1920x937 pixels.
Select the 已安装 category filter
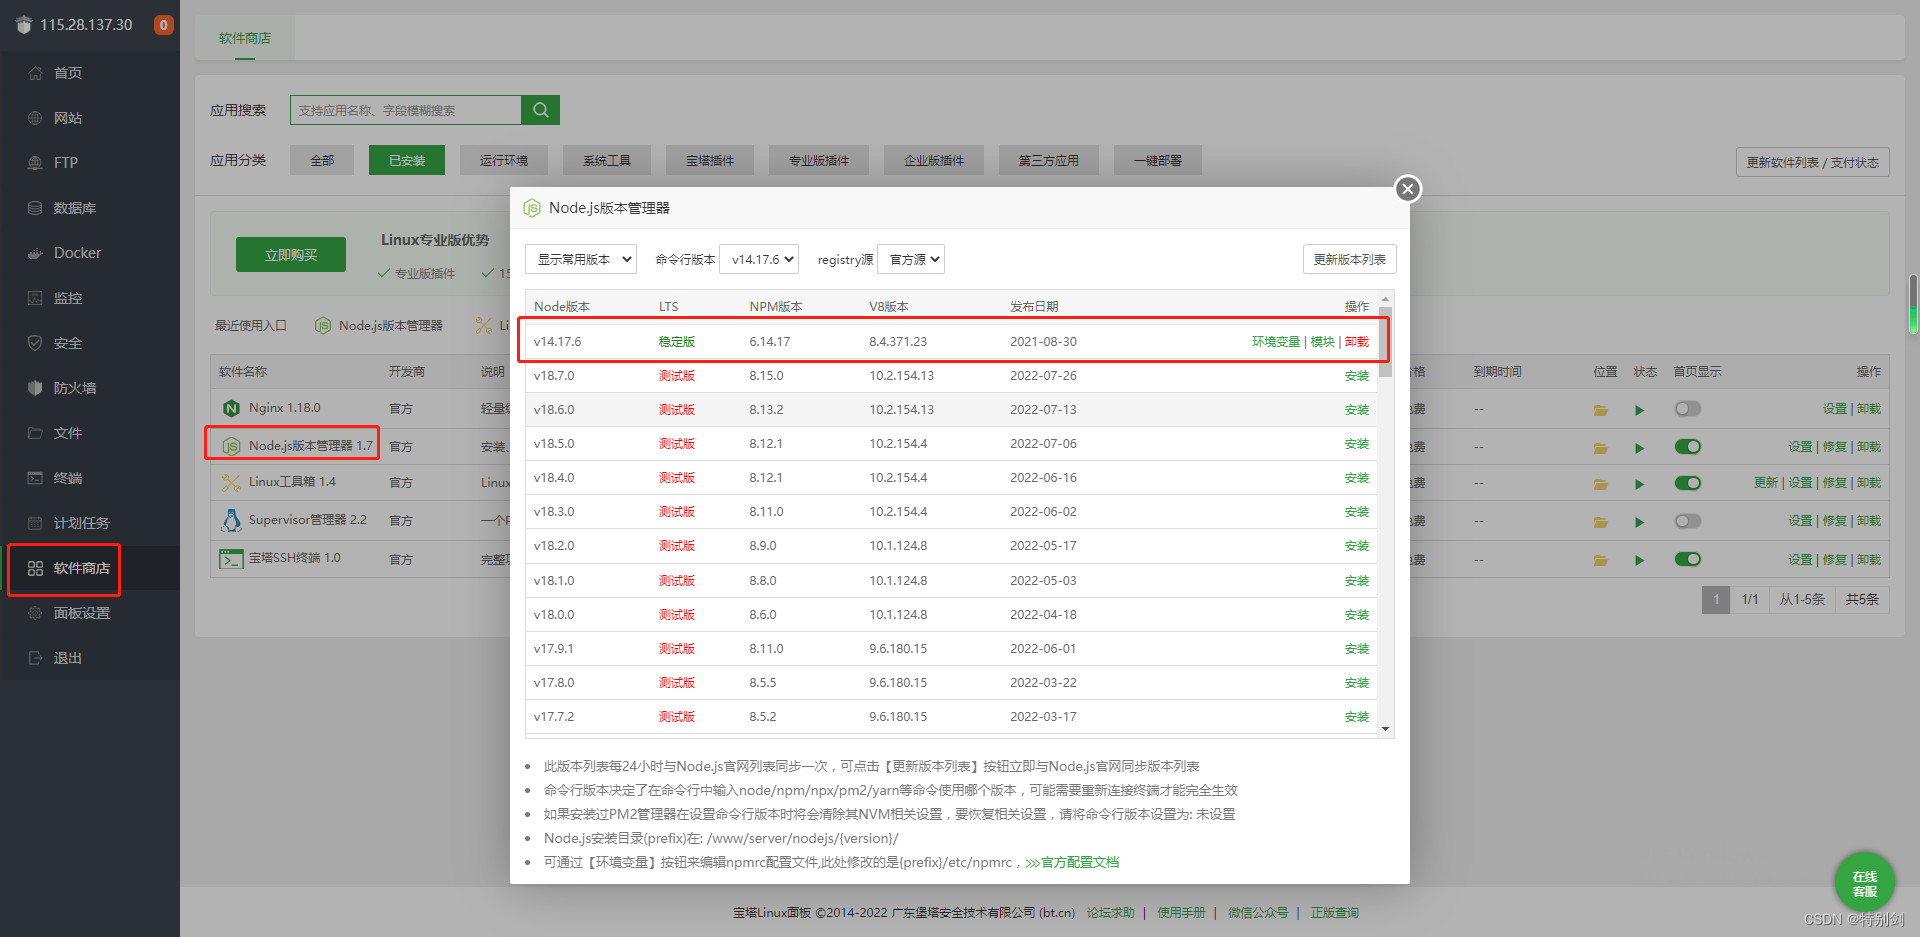coord(407,160)
